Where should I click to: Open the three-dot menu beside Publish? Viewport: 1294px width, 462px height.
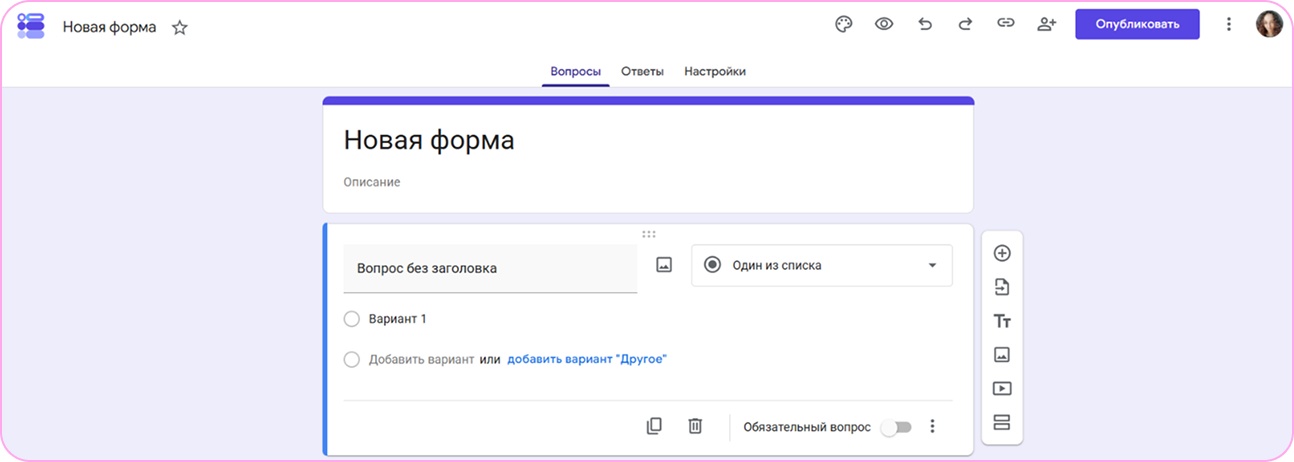(1229, 25)
